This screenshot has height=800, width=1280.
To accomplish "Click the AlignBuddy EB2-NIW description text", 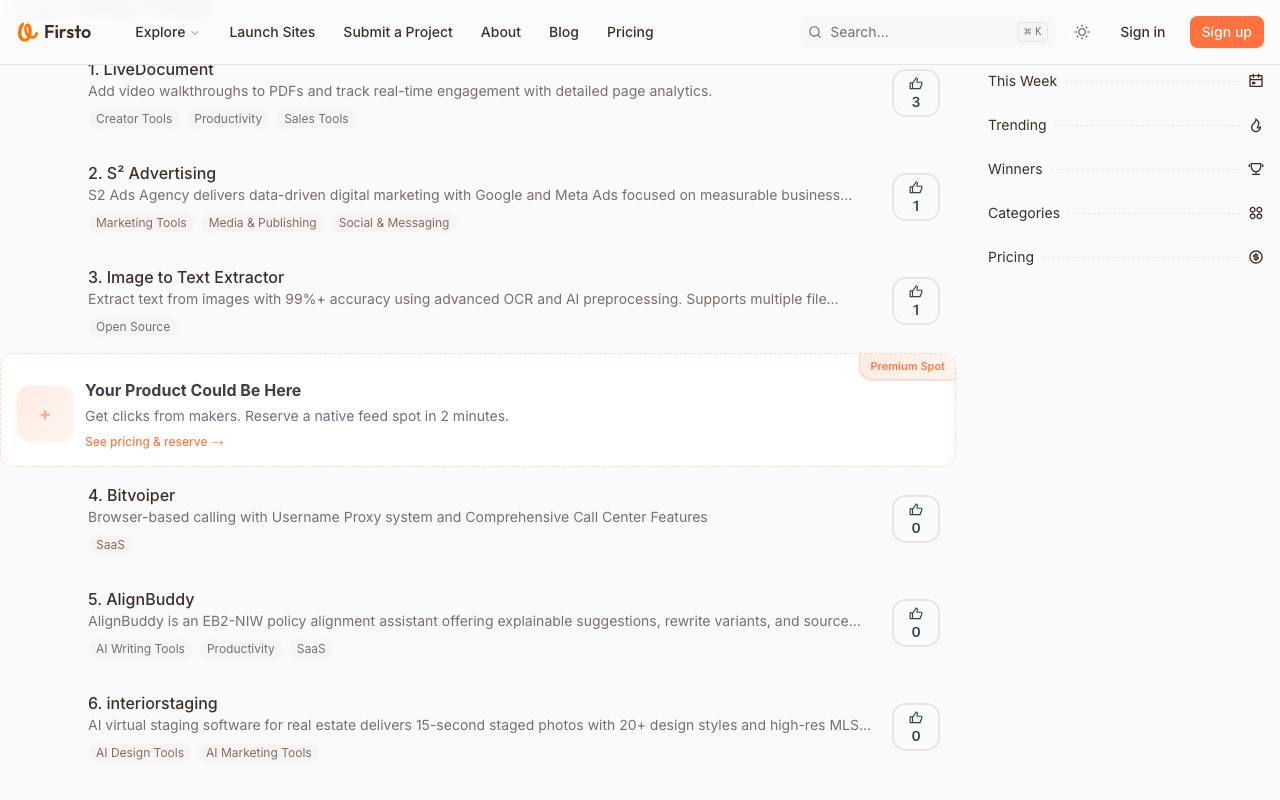I will 474,621.
